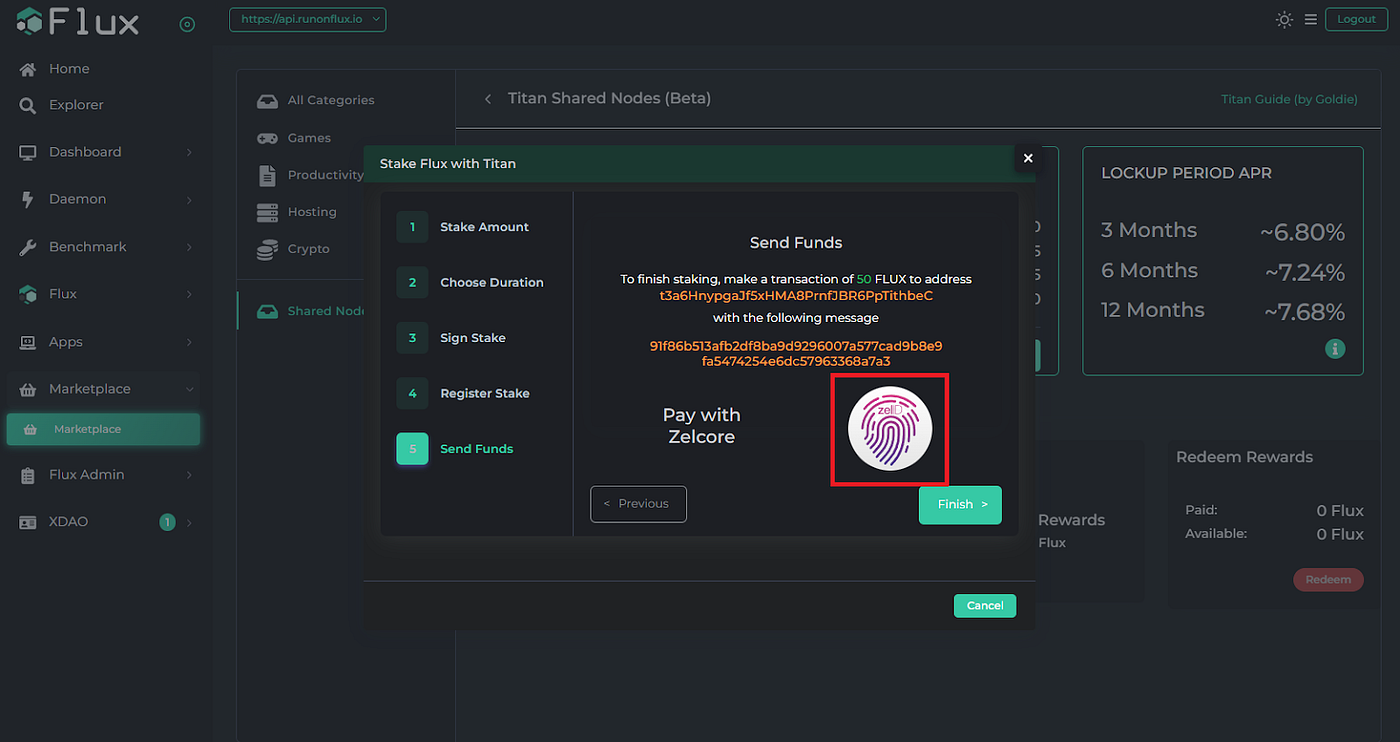Expand the Flux menu chevron
The width and height of the screenshot is (1400, 742).
coord(189,294)
